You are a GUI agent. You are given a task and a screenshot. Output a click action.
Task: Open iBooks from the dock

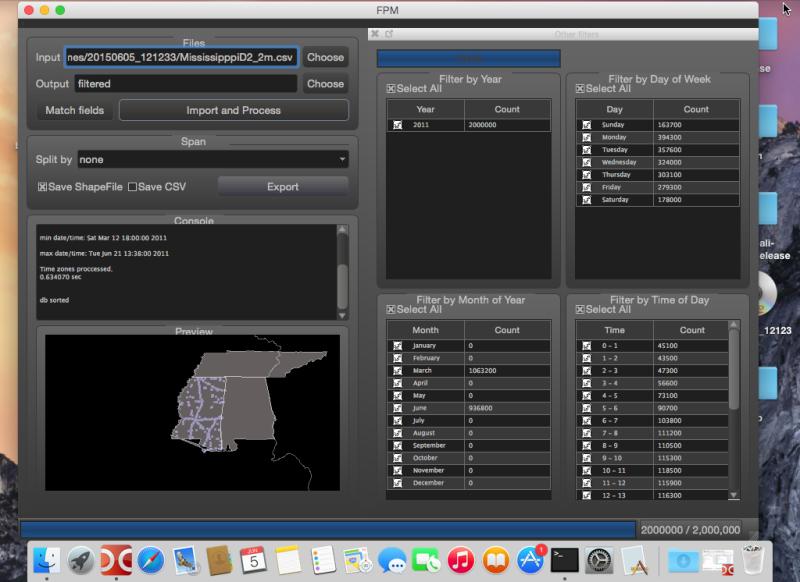(495, 560)
